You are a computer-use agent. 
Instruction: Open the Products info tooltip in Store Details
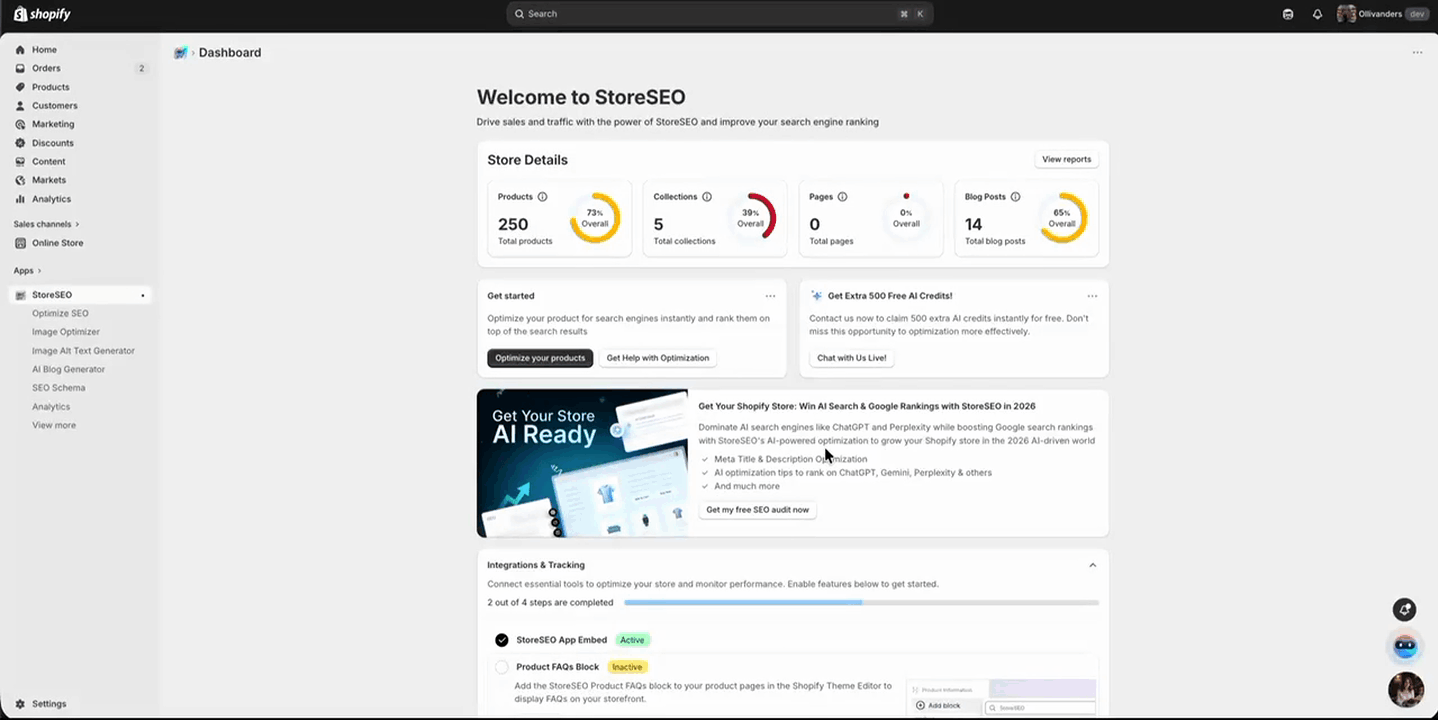(x=541, y=197)
